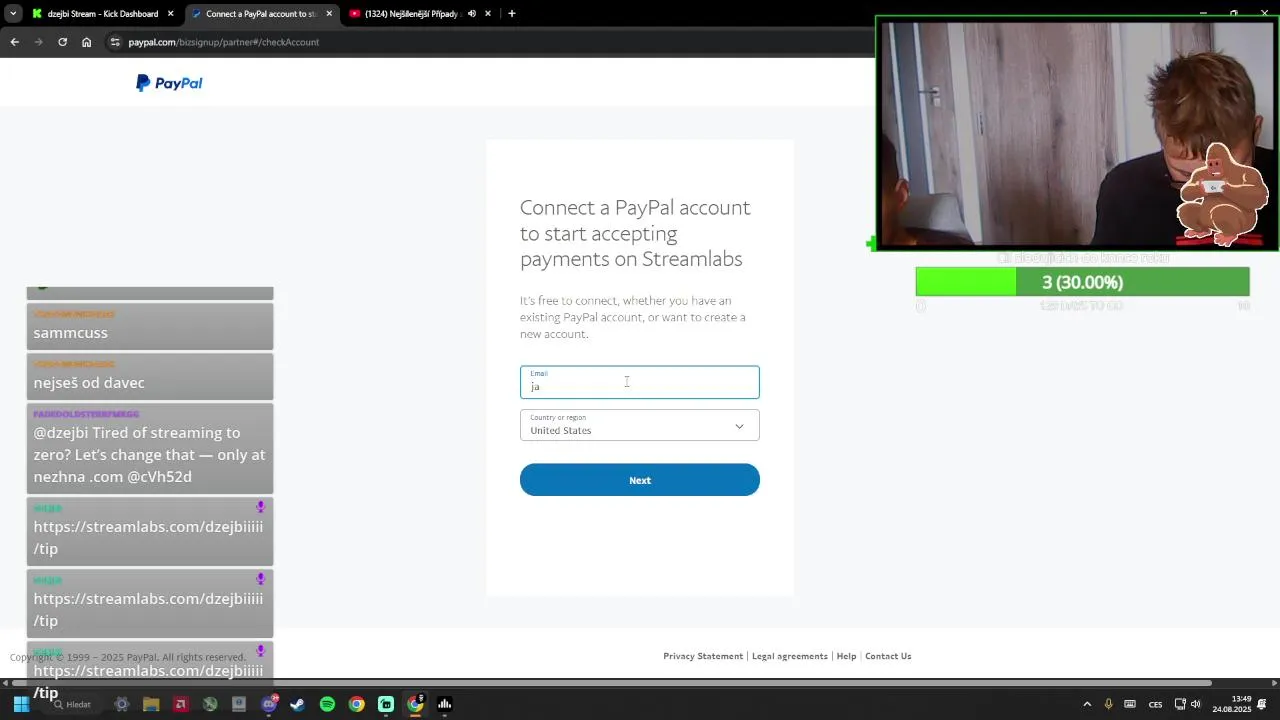Image resolution: width=1280 pixels, height=720 pixels.
Task: Open a new browser tab
Action: pyautogui.click(x=511, y=14)
